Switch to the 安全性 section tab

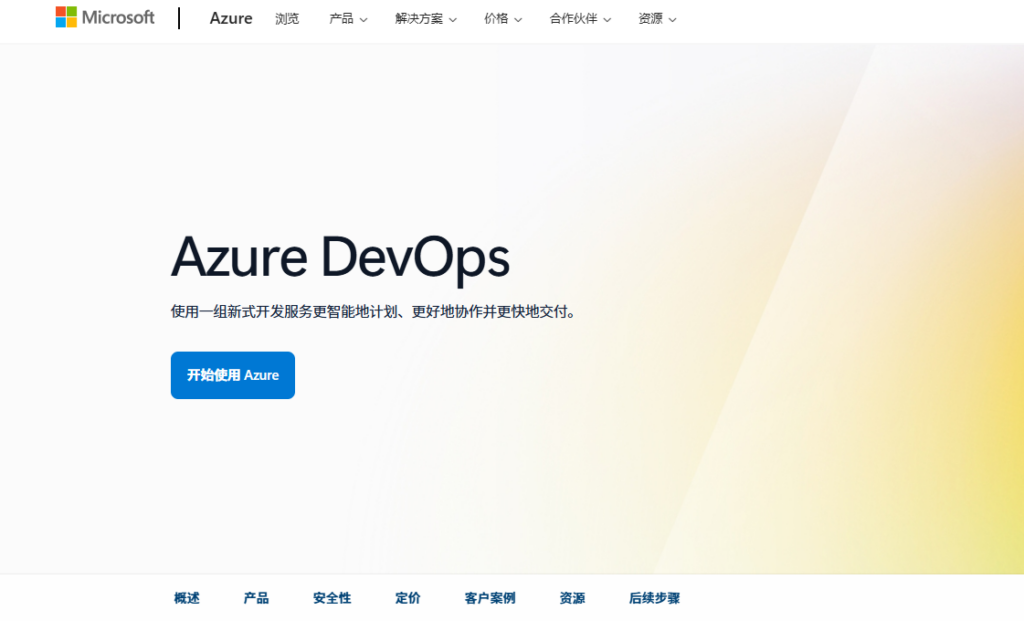332,597
